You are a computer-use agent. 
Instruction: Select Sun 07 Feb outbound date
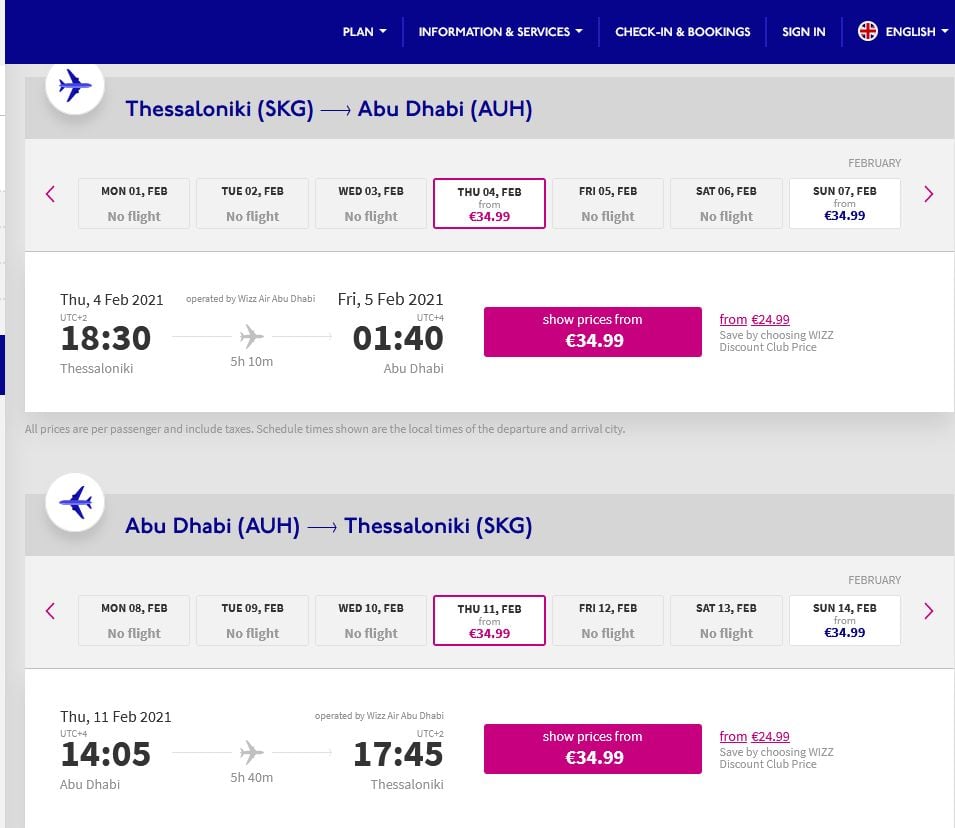tap(845, 203)
